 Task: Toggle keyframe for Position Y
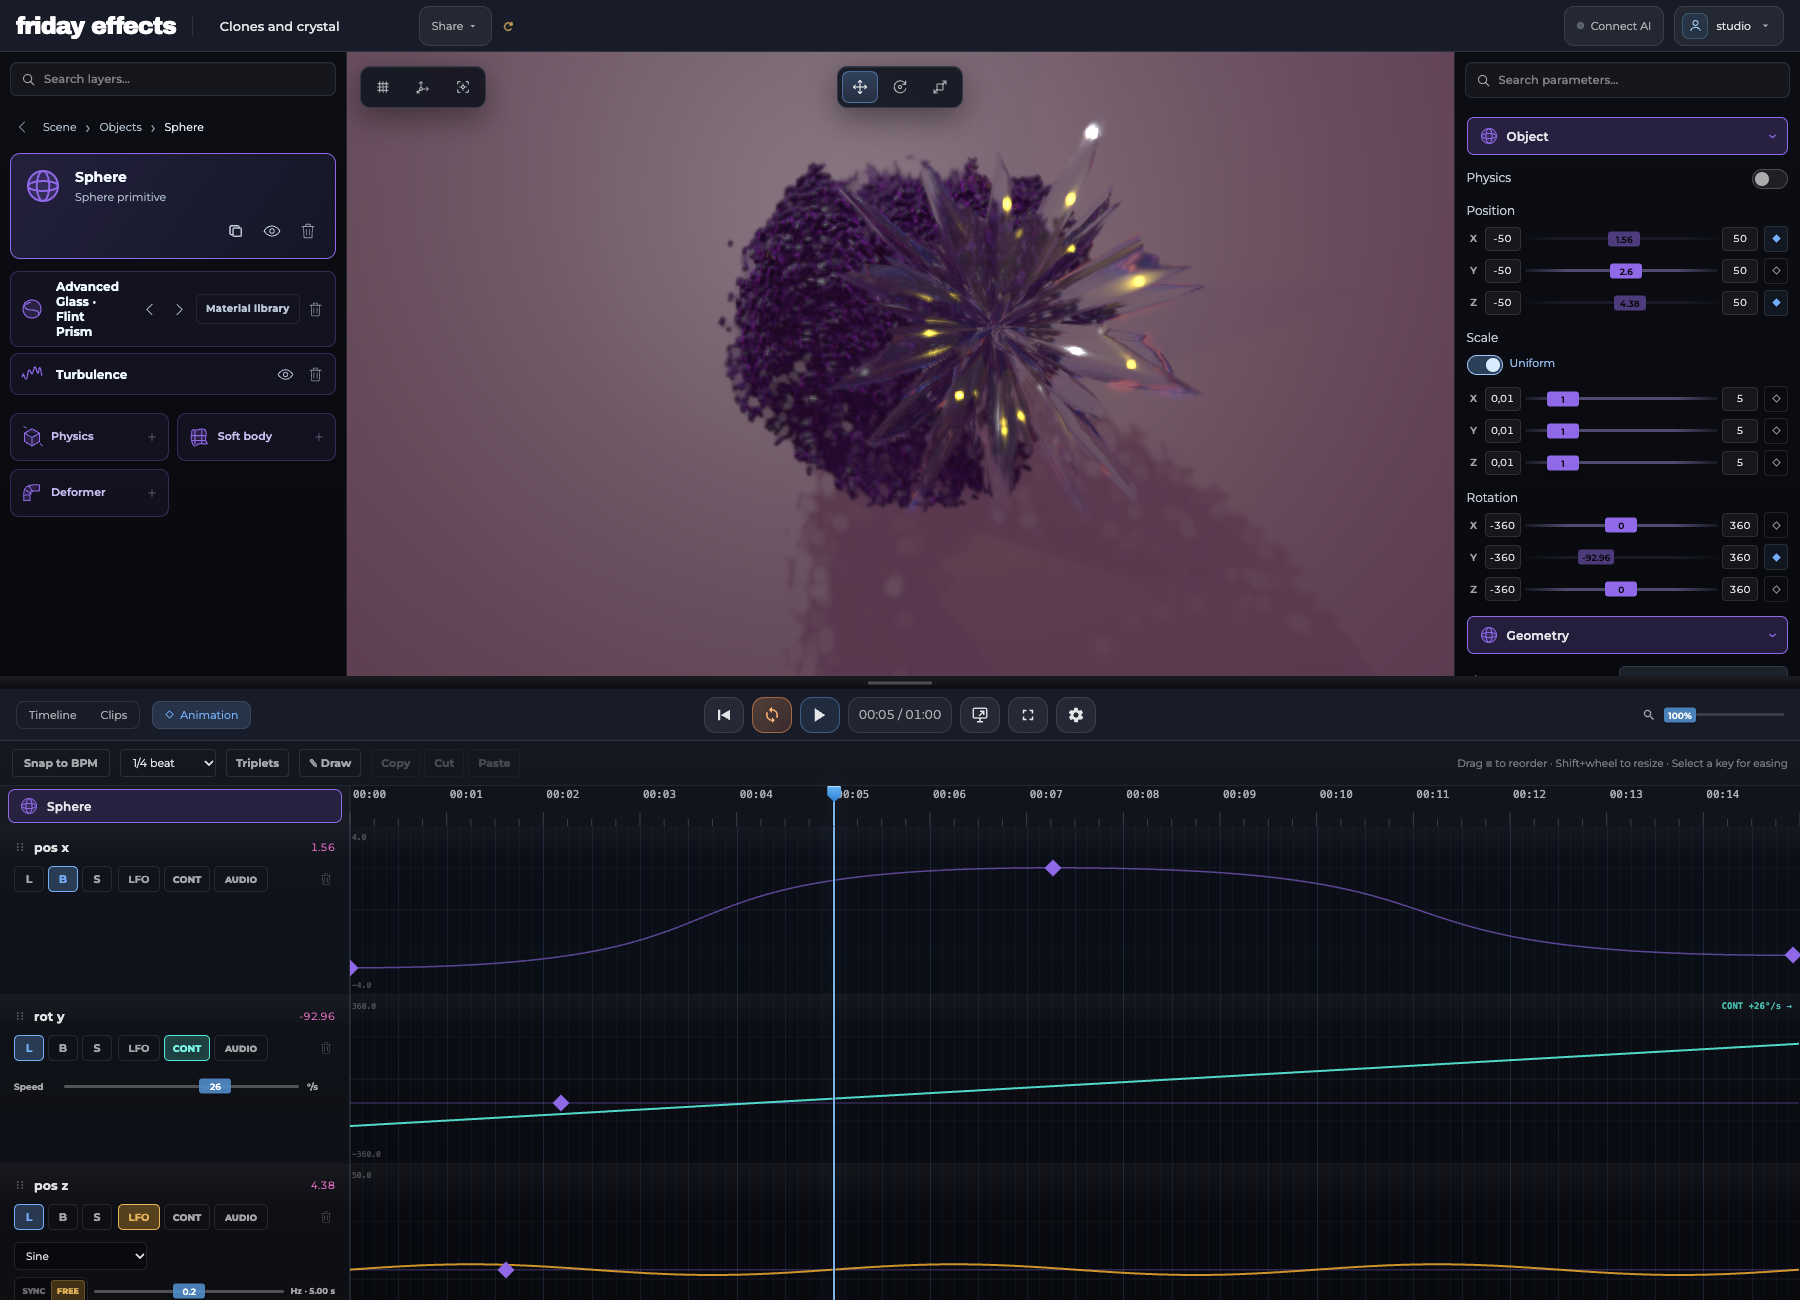point(1776,271)
